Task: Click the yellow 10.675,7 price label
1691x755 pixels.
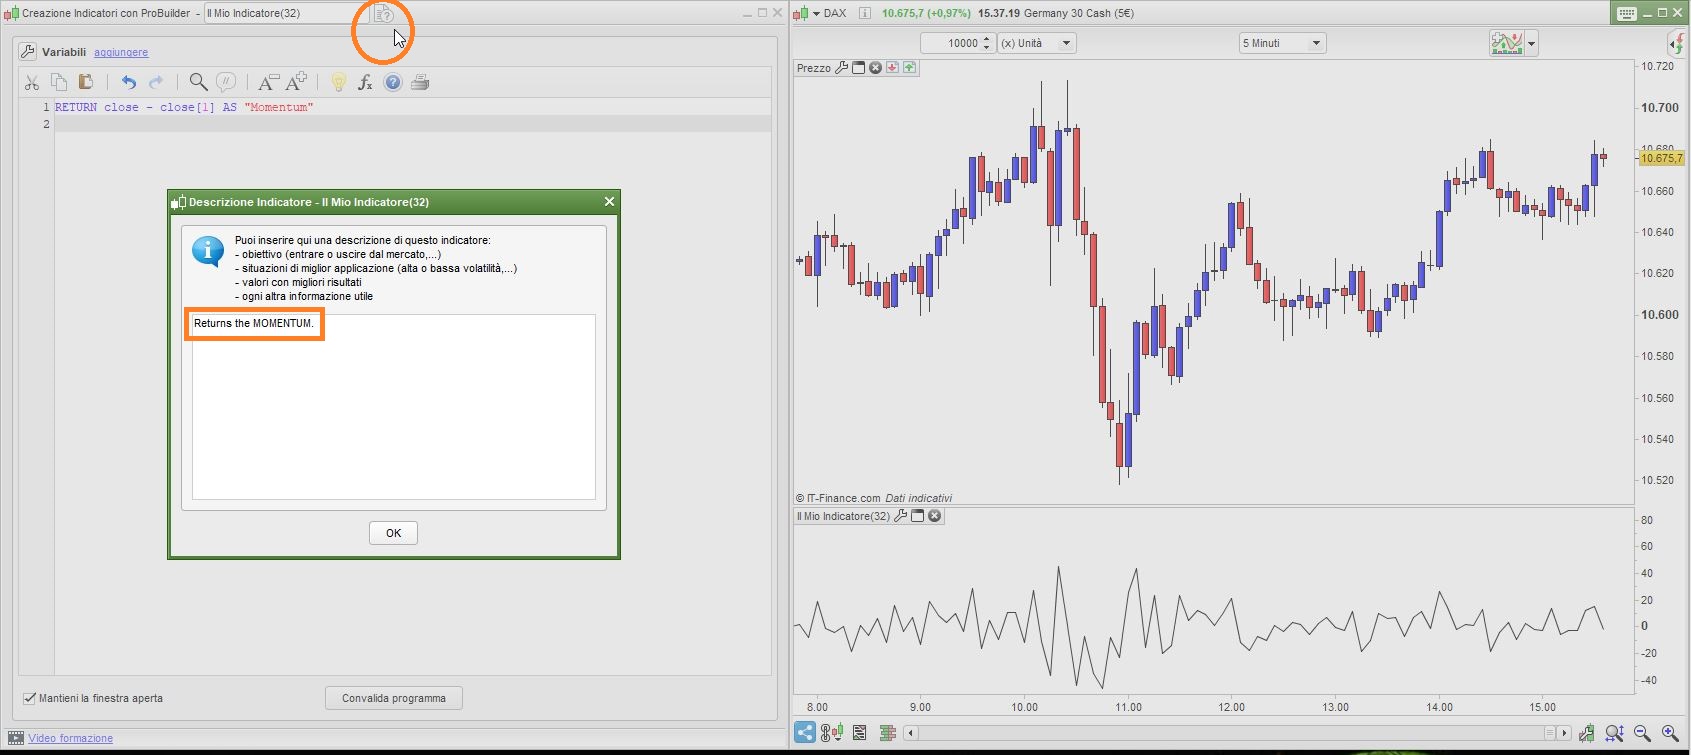Action: pyautogui.click(x=1661, y=158)
